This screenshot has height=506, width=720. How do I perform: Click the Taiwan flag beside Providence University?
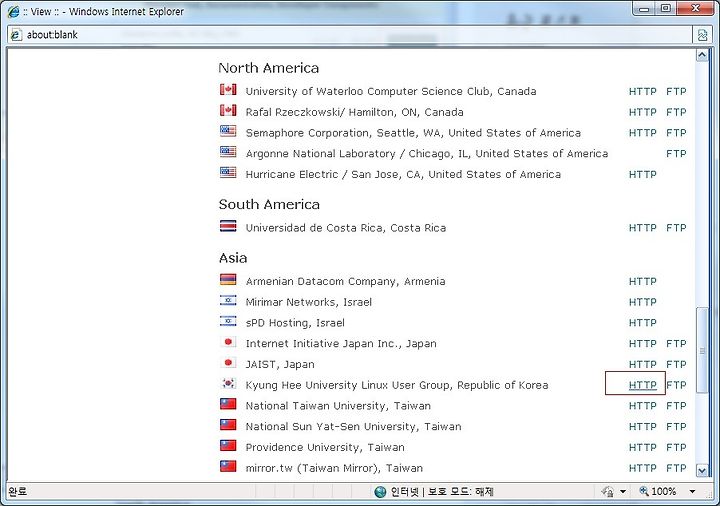[228, 445]
